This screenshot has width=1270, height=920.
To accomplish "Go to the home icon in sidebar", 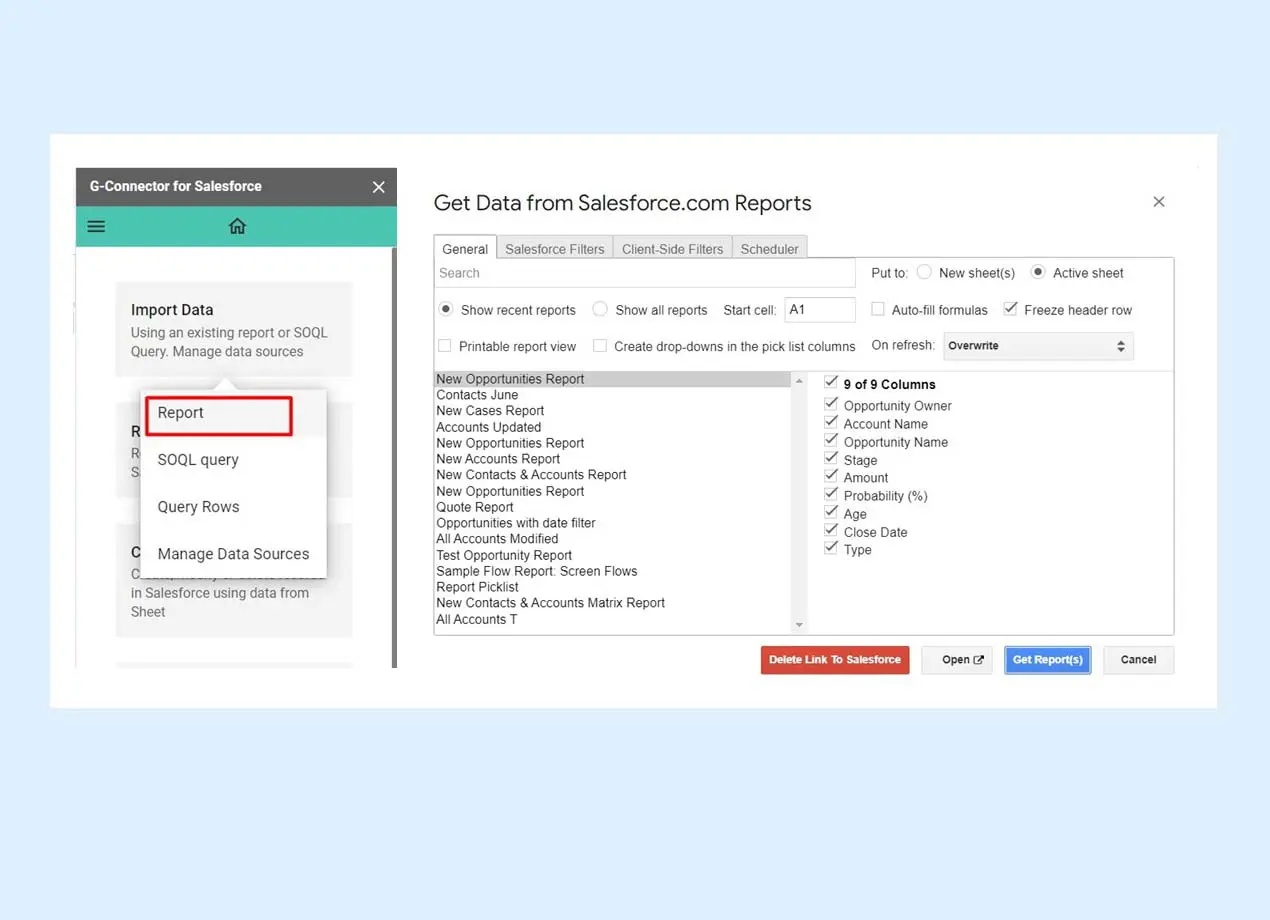I will point(237,227).
